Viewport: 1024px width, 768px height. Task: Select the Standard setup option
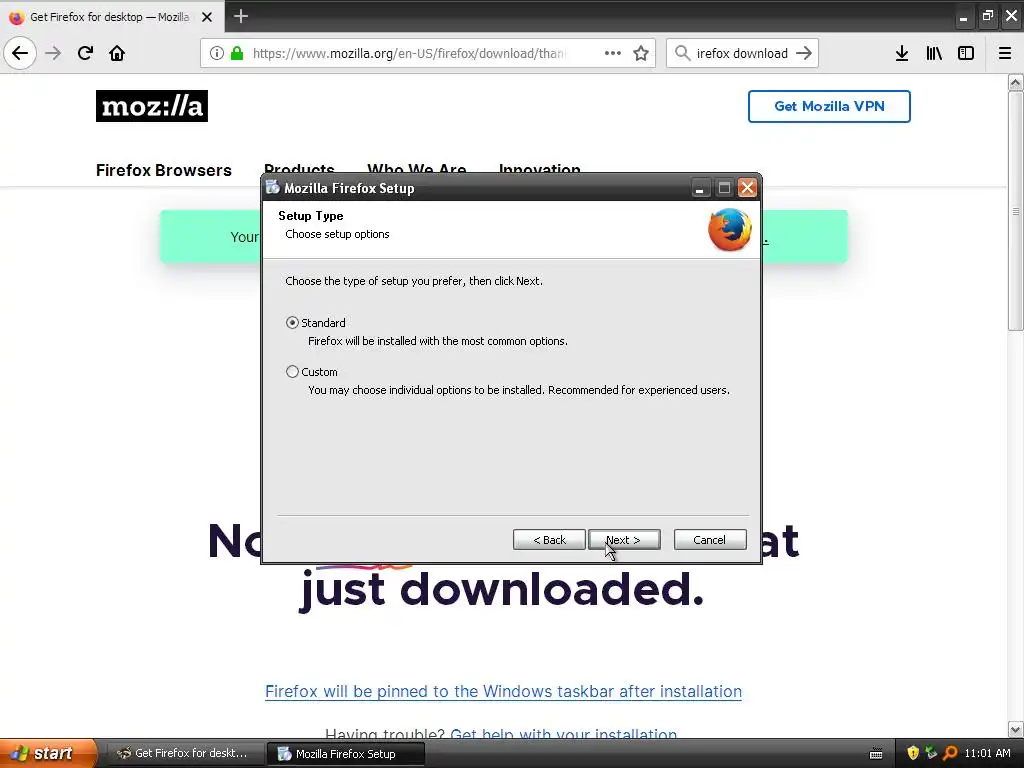(x=293, y=323)
